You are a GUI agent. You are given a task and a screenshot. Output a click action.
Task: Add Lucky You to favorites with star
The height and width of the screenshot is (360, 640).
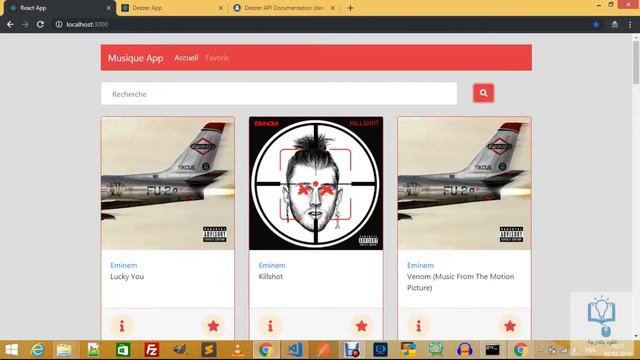pyautogui.click(x=213, y=326)
